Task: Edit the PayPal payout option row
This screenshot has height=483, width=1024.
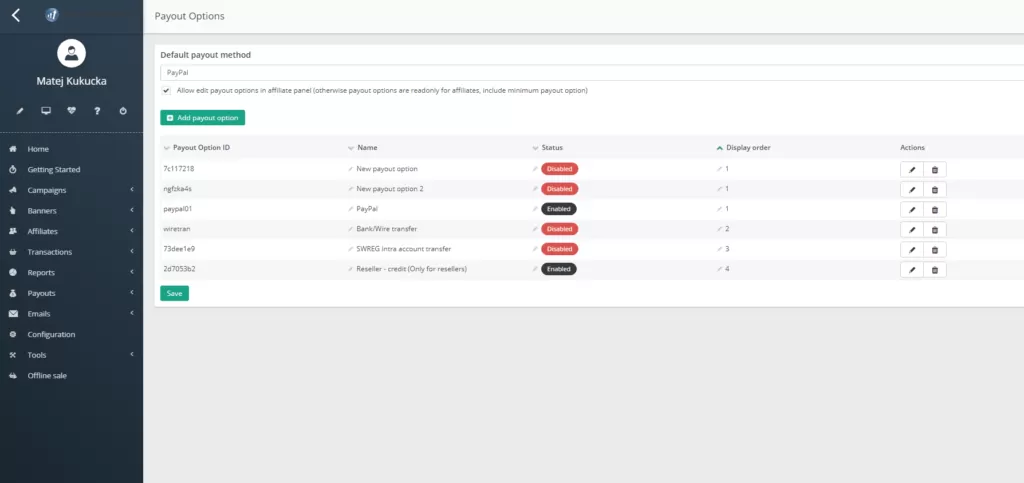Action: (x=911, y=209)
